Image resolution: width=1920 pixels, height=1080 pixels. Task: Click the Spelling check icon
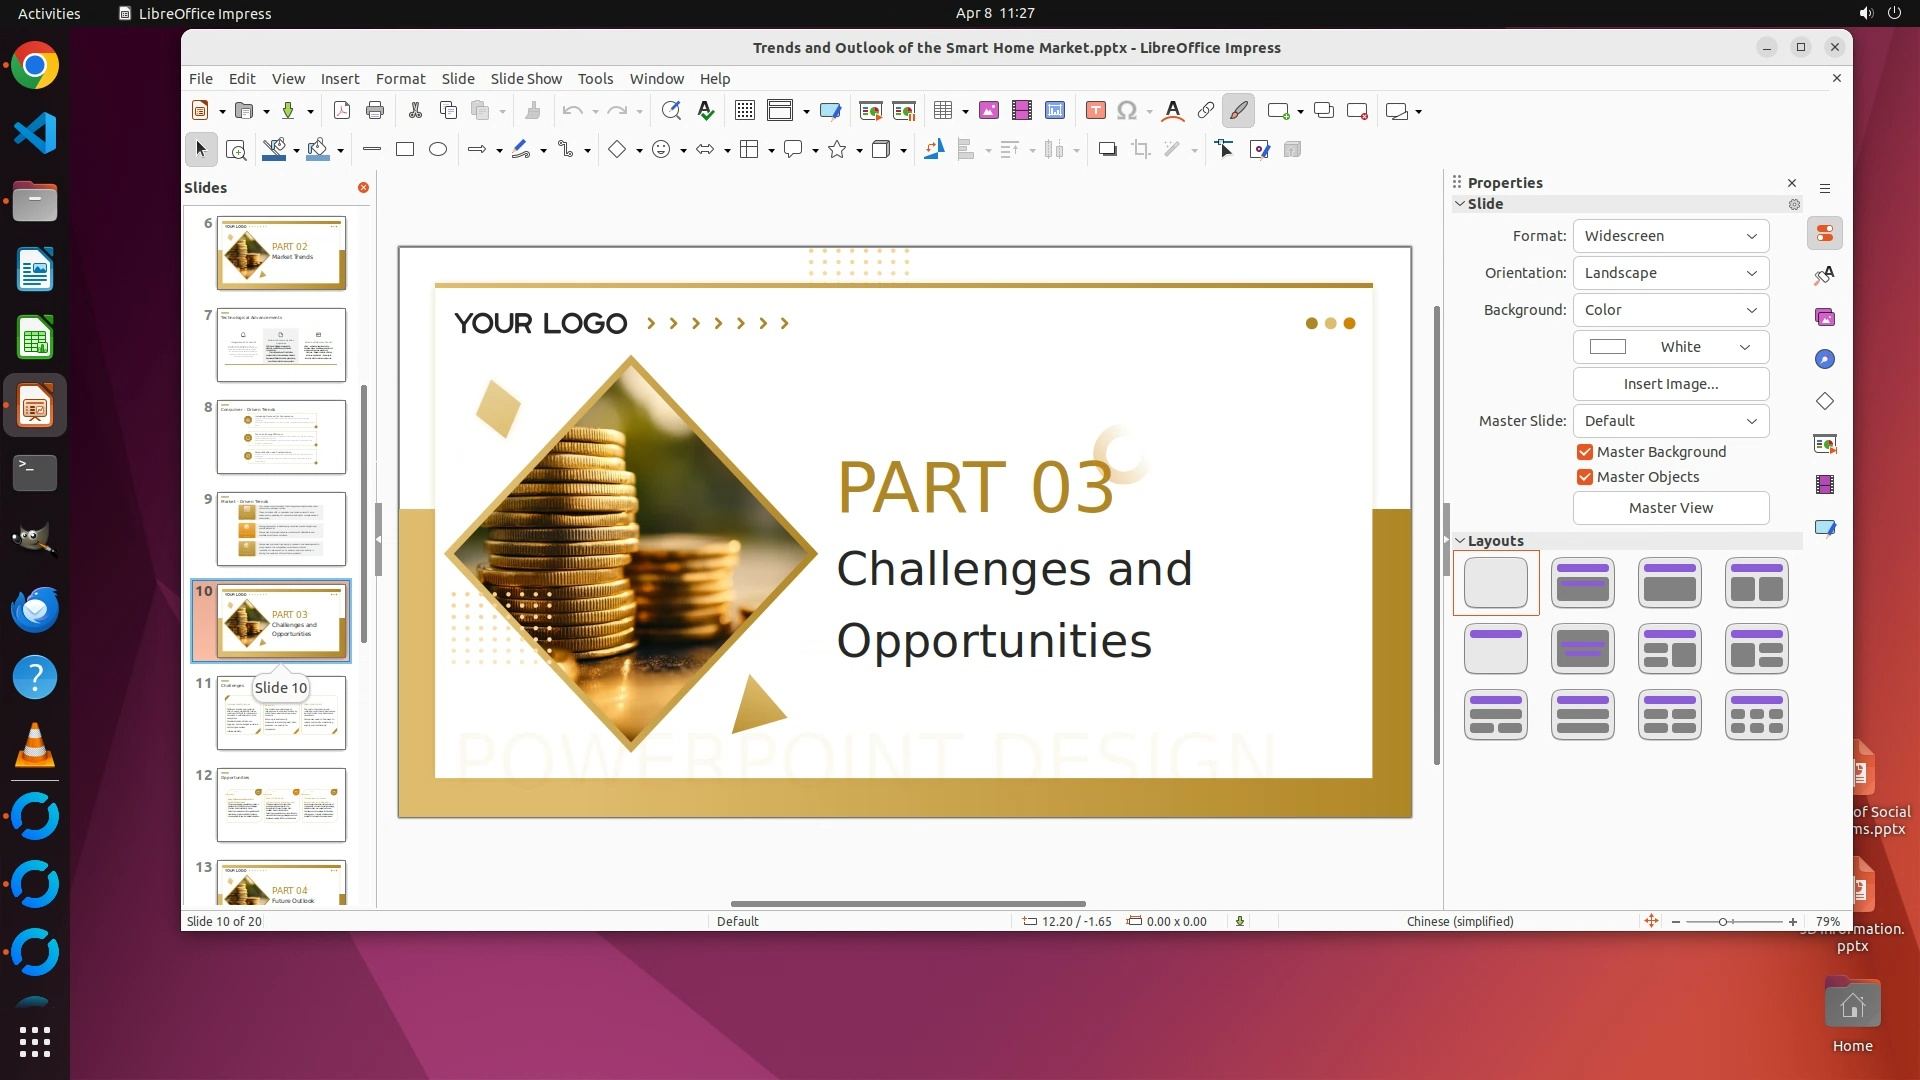pos(706,111)
